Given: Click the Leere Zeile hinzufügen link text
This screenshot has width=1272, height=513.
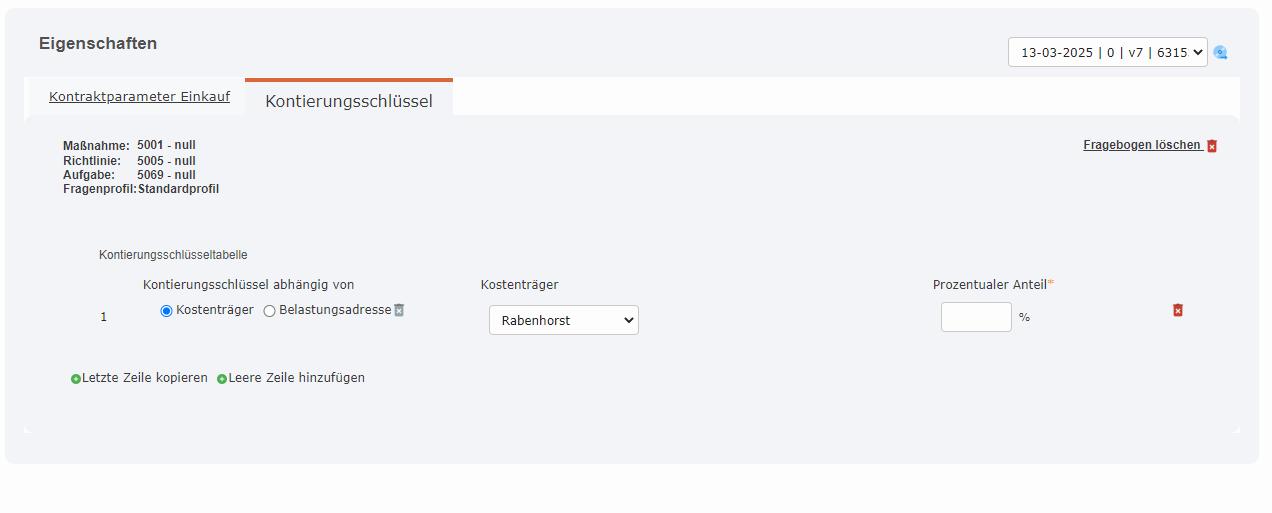Looking at the screenshot, I should (x=297, y=378).
